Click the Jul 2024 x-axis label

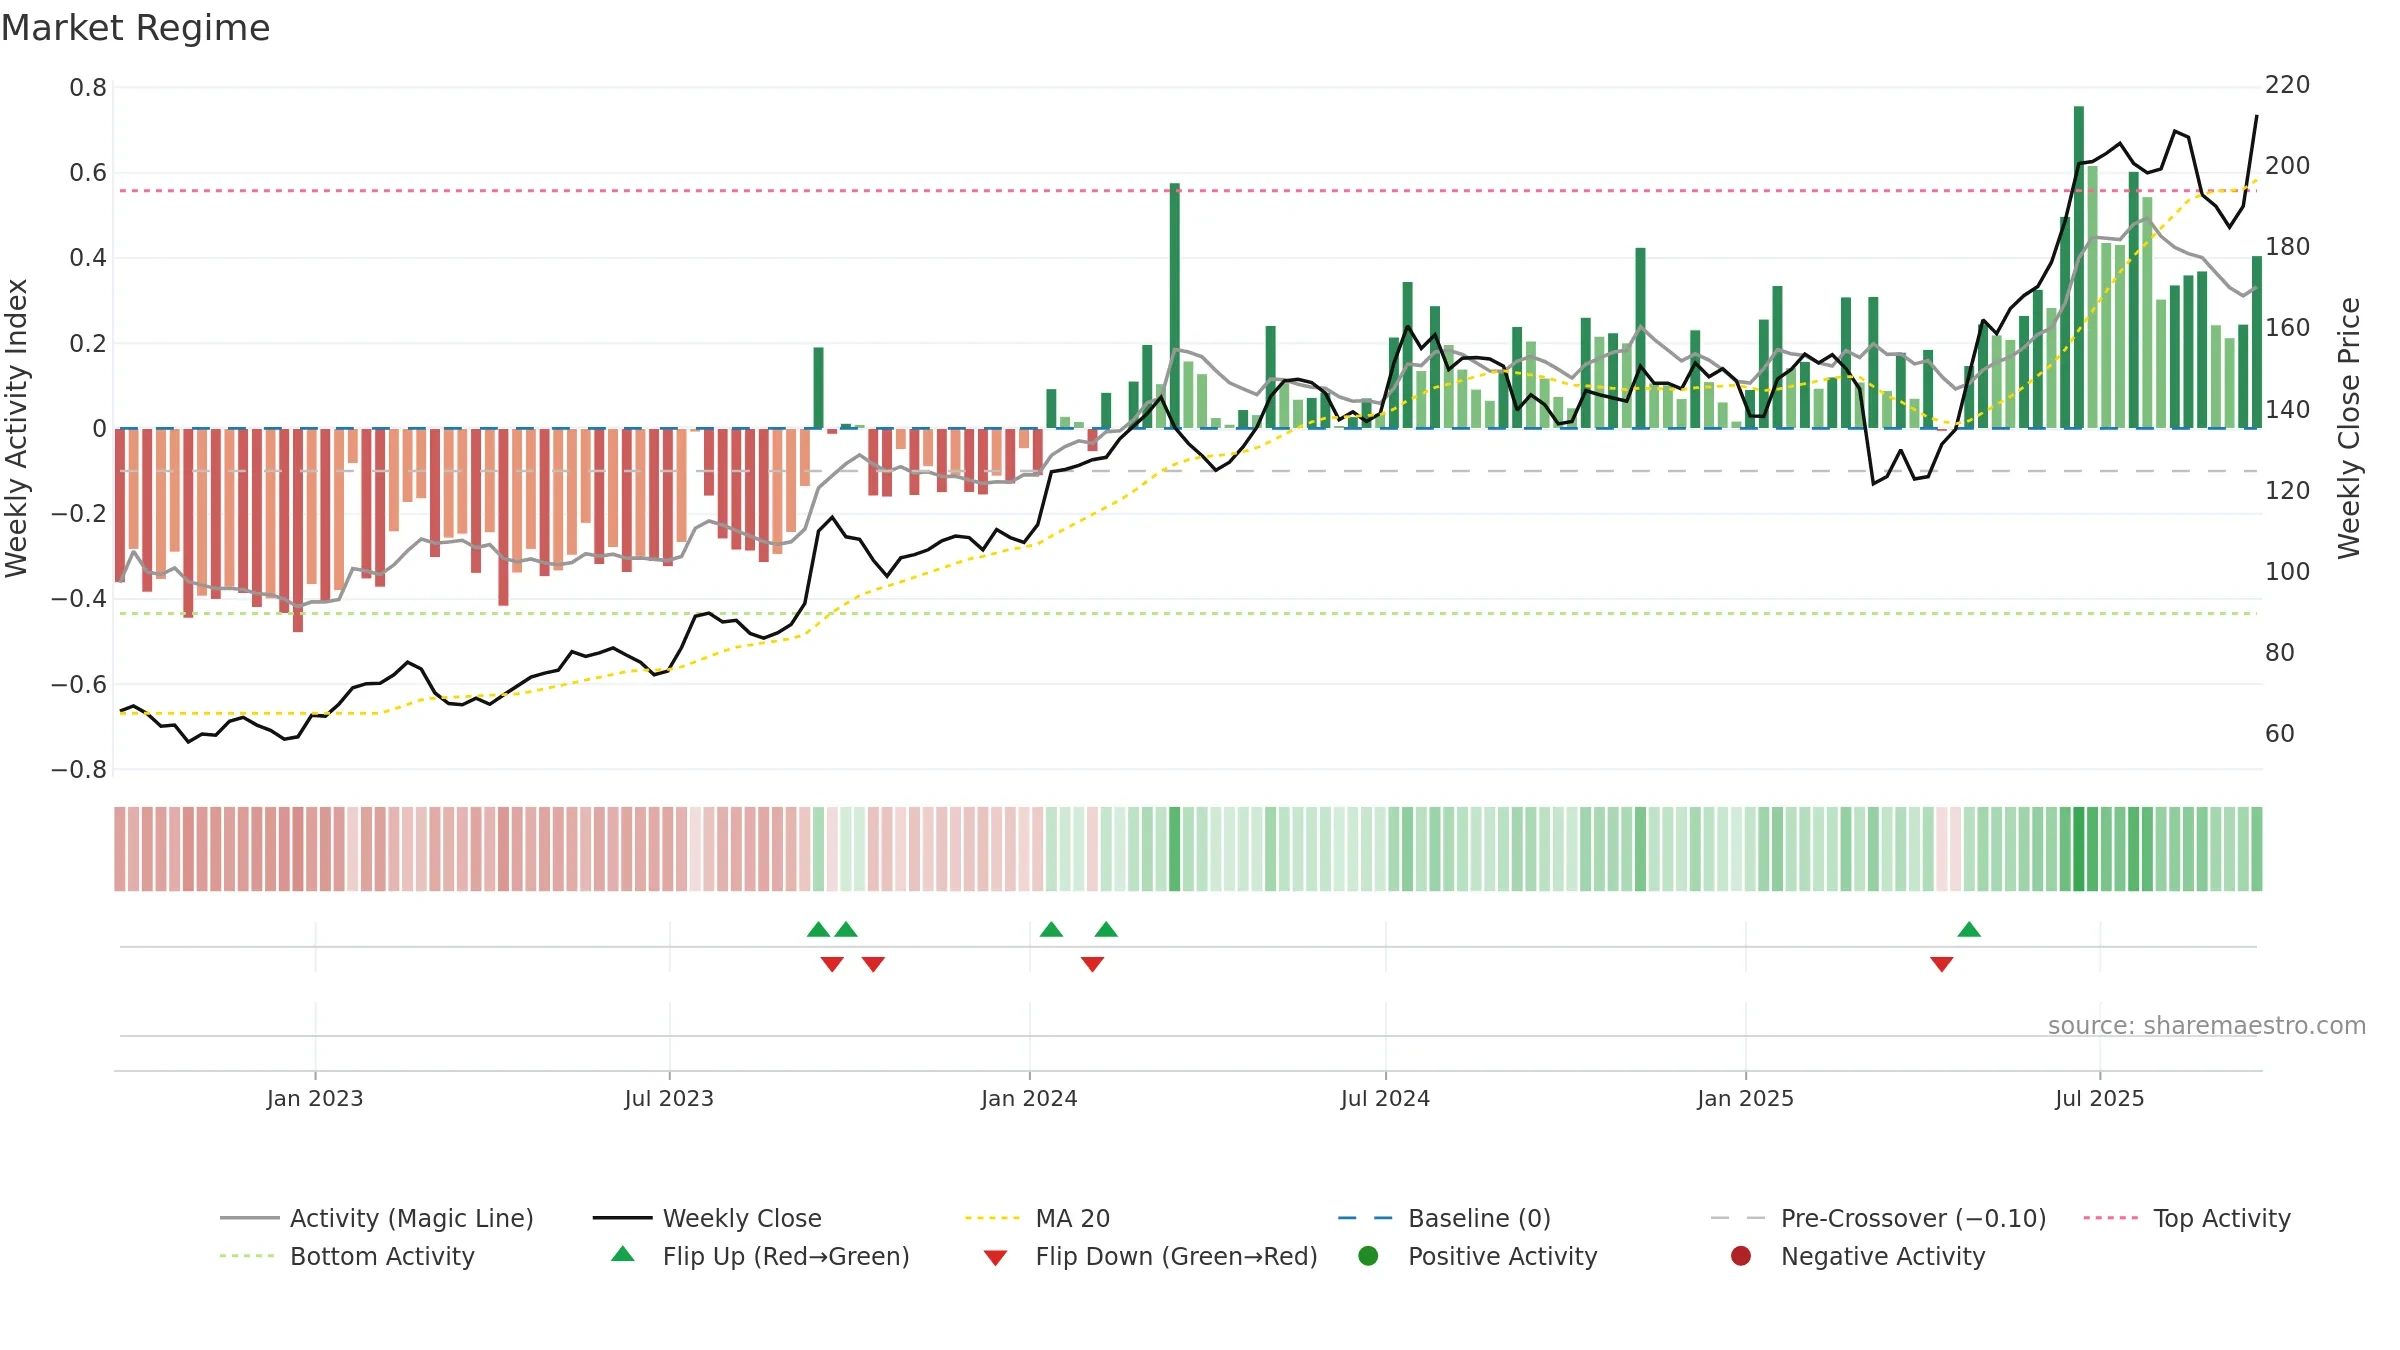[x=1385, y=1099]
